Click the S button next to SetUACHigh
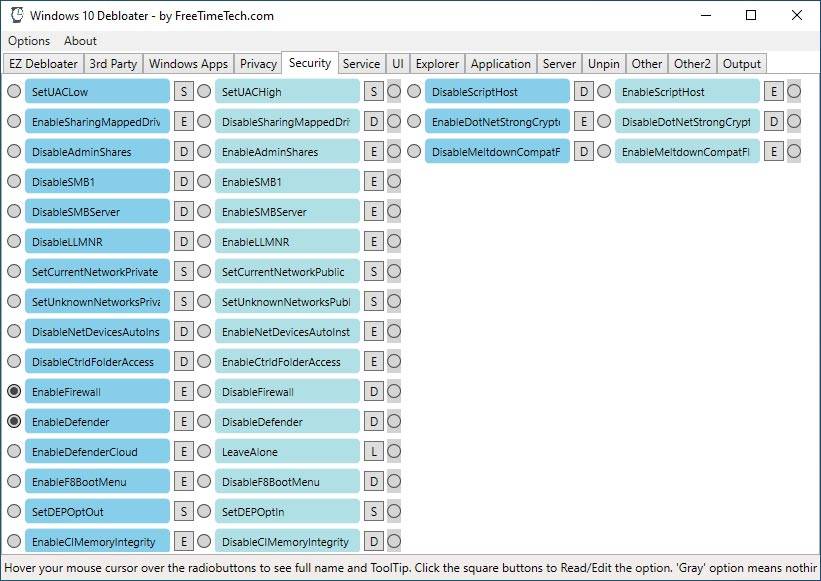 click(x=374, y=92)
